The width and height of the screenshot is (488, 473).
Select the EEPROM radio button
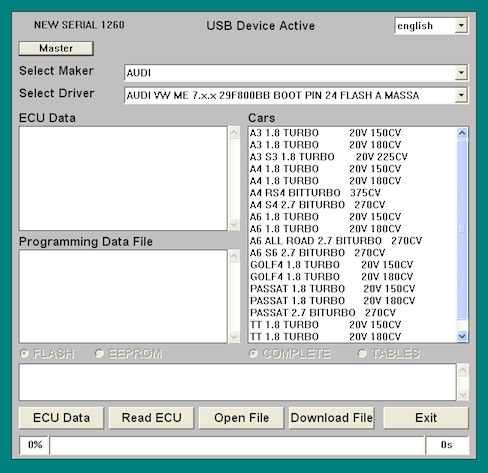point(99,353)
